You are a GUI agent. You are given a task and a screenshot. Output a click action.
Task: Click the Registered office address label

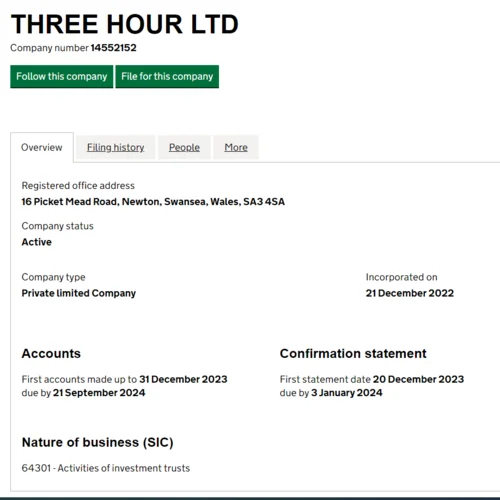78,186
